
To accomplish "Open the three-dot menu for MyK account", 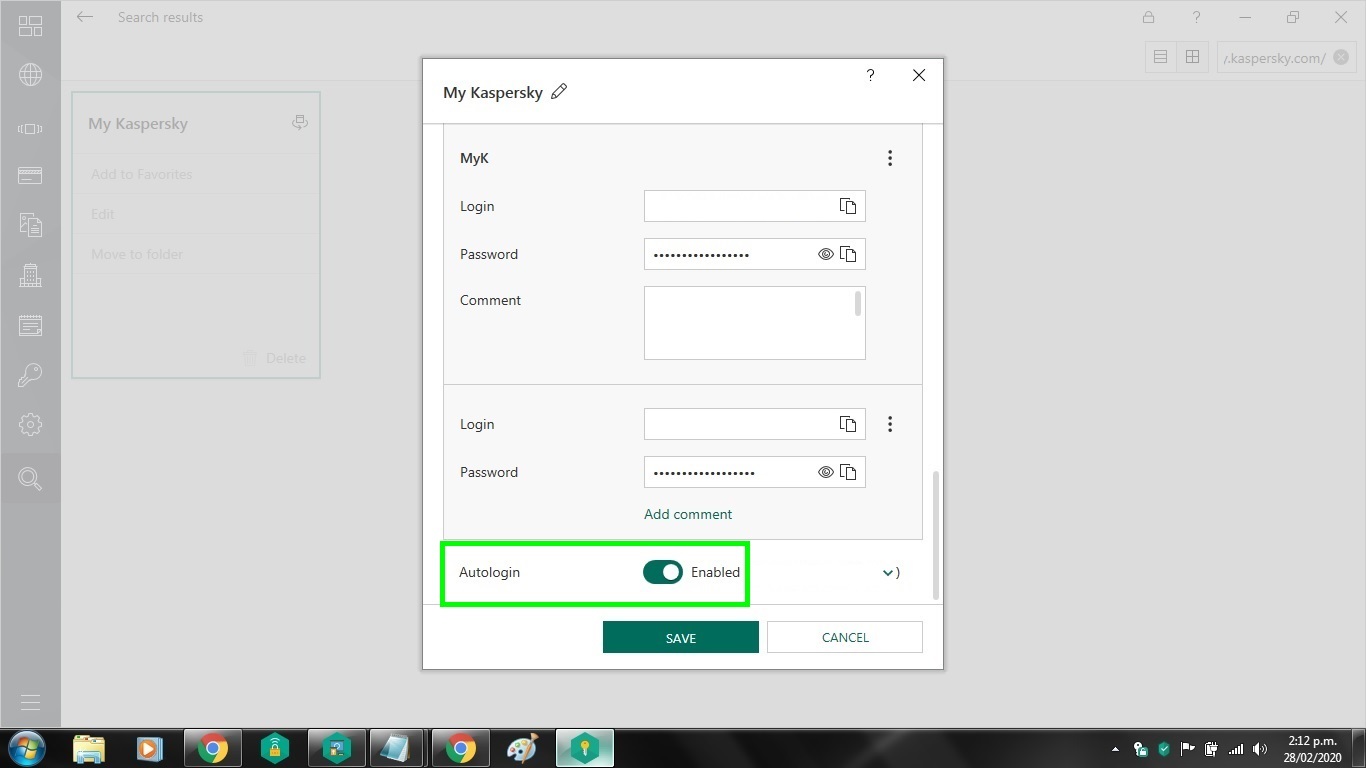I will tap(890, 158).
